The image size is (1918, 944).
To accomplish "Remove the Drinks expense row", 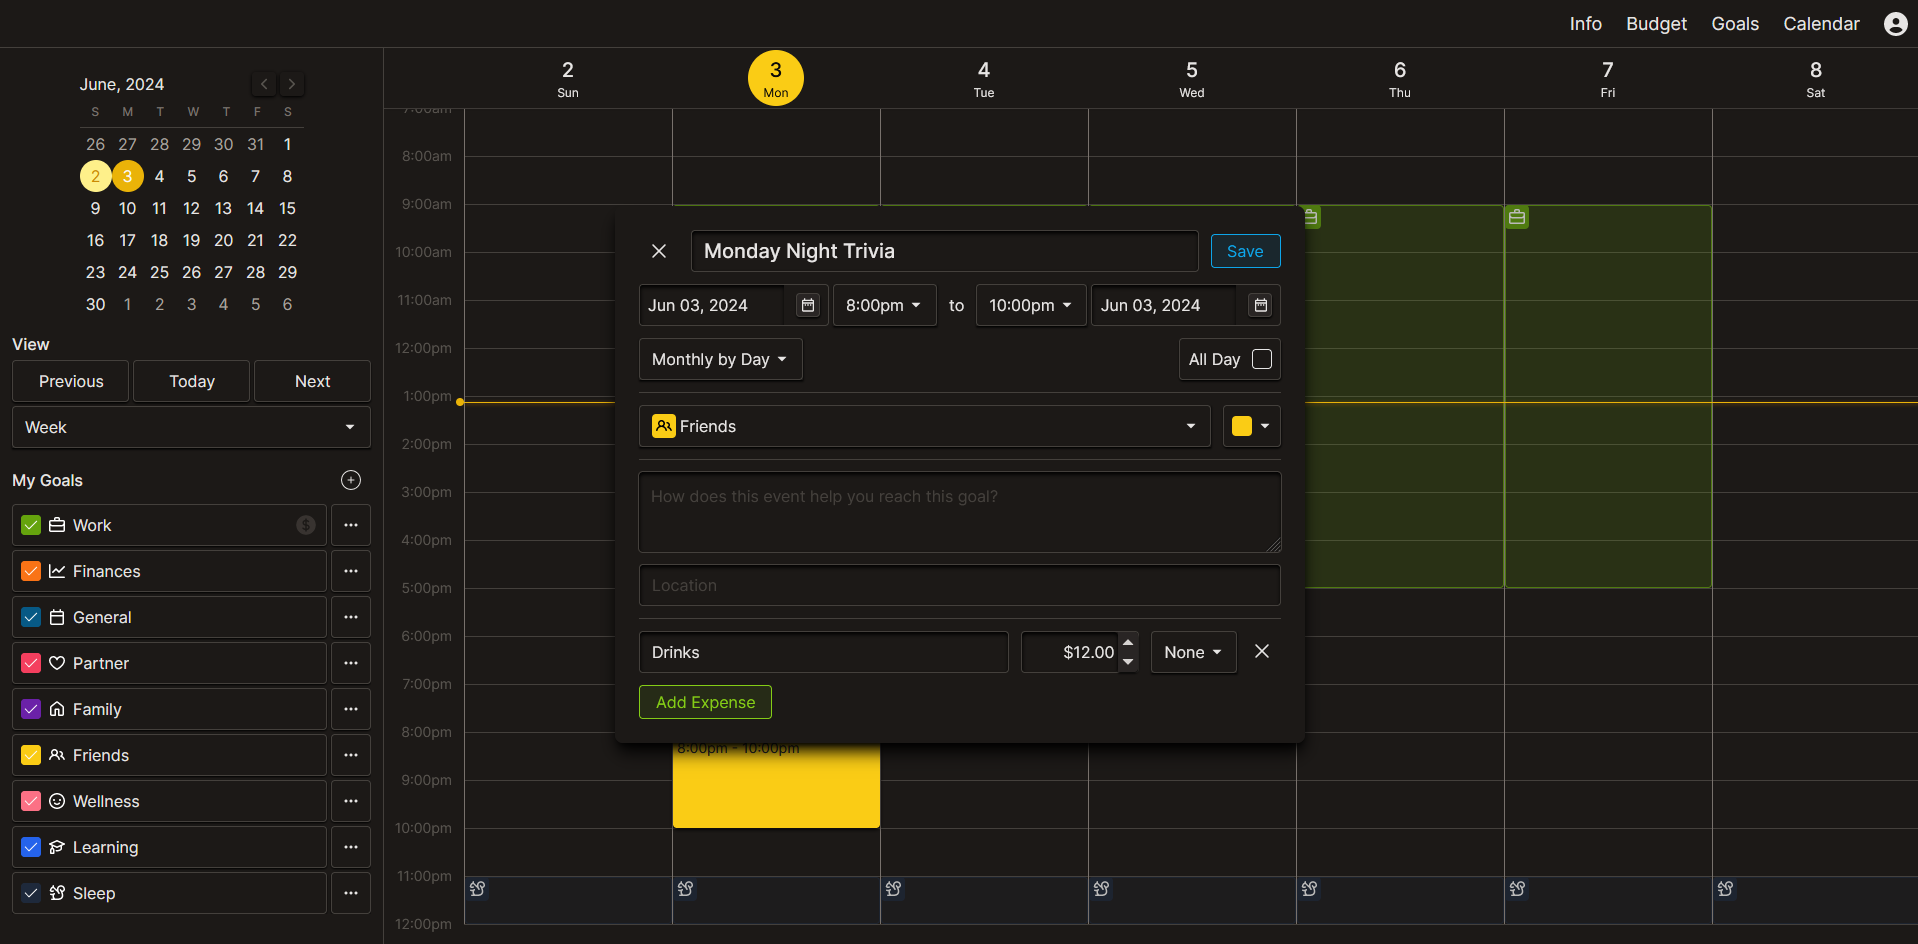I will [x=1262, y=652].
